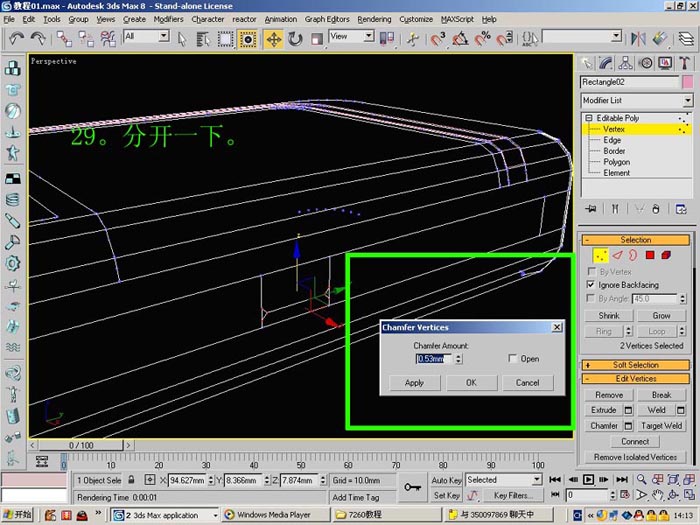The height and width of the screenshot is (525, 700).
Task: Open the Graph Editors menu
Action: [x=327, y=19]
